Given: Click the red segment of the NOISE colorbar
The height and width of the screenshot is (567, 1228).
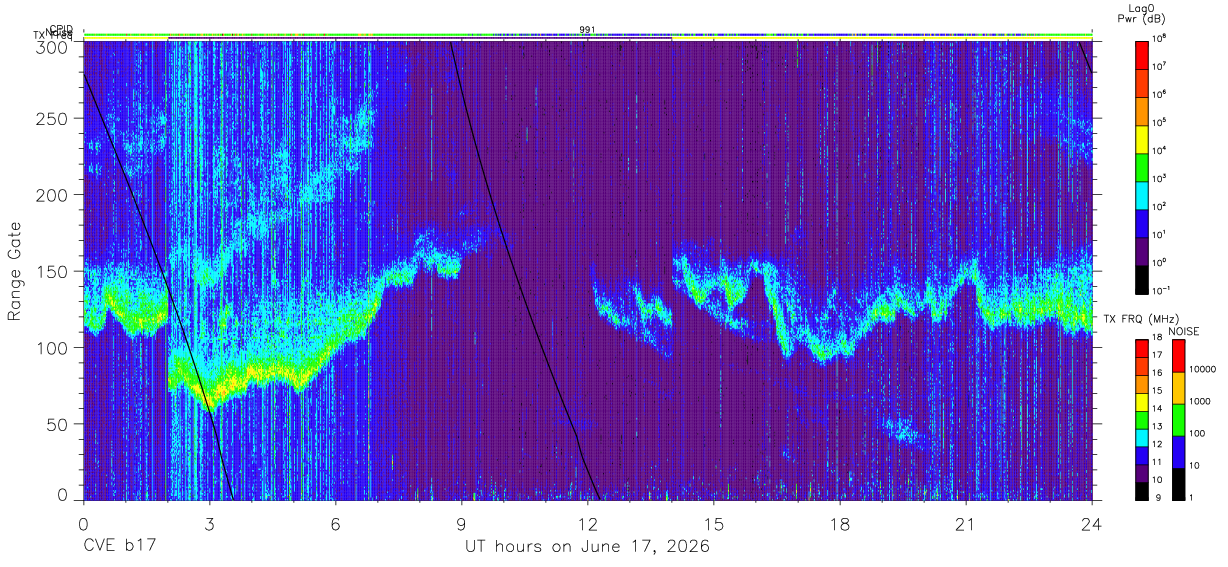Looking at the screenshot, I should pos(1178,356).
